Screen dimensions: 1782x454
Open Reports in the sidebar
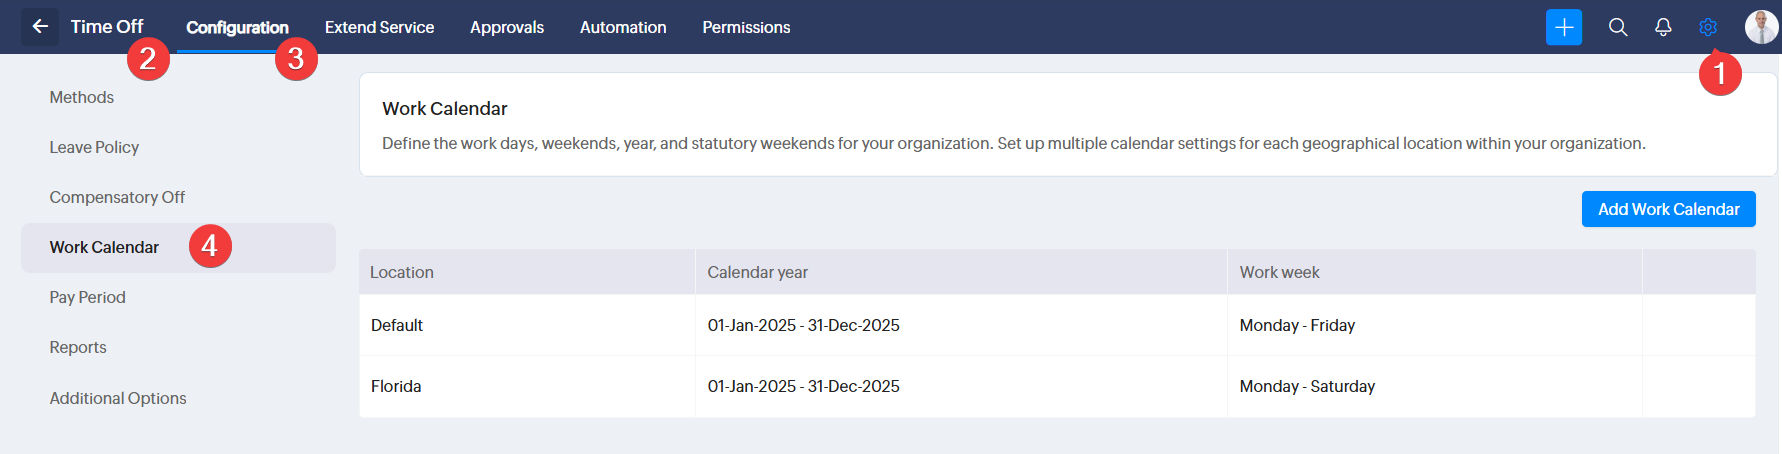coord(78,347)
